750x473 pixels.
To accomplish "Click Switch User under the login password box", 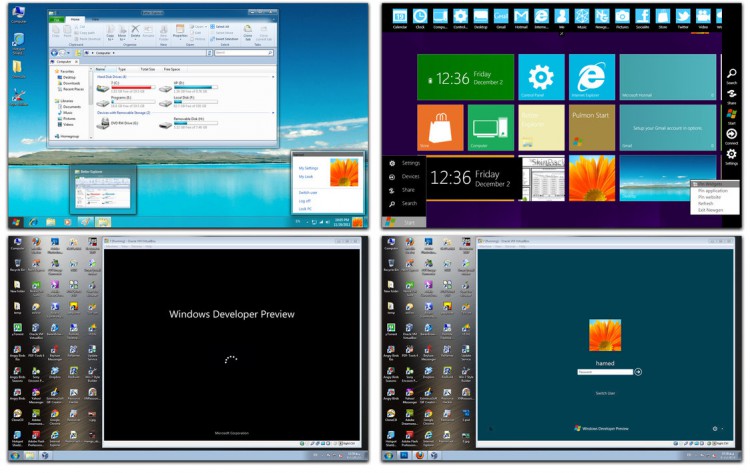I will click(605, 393).
